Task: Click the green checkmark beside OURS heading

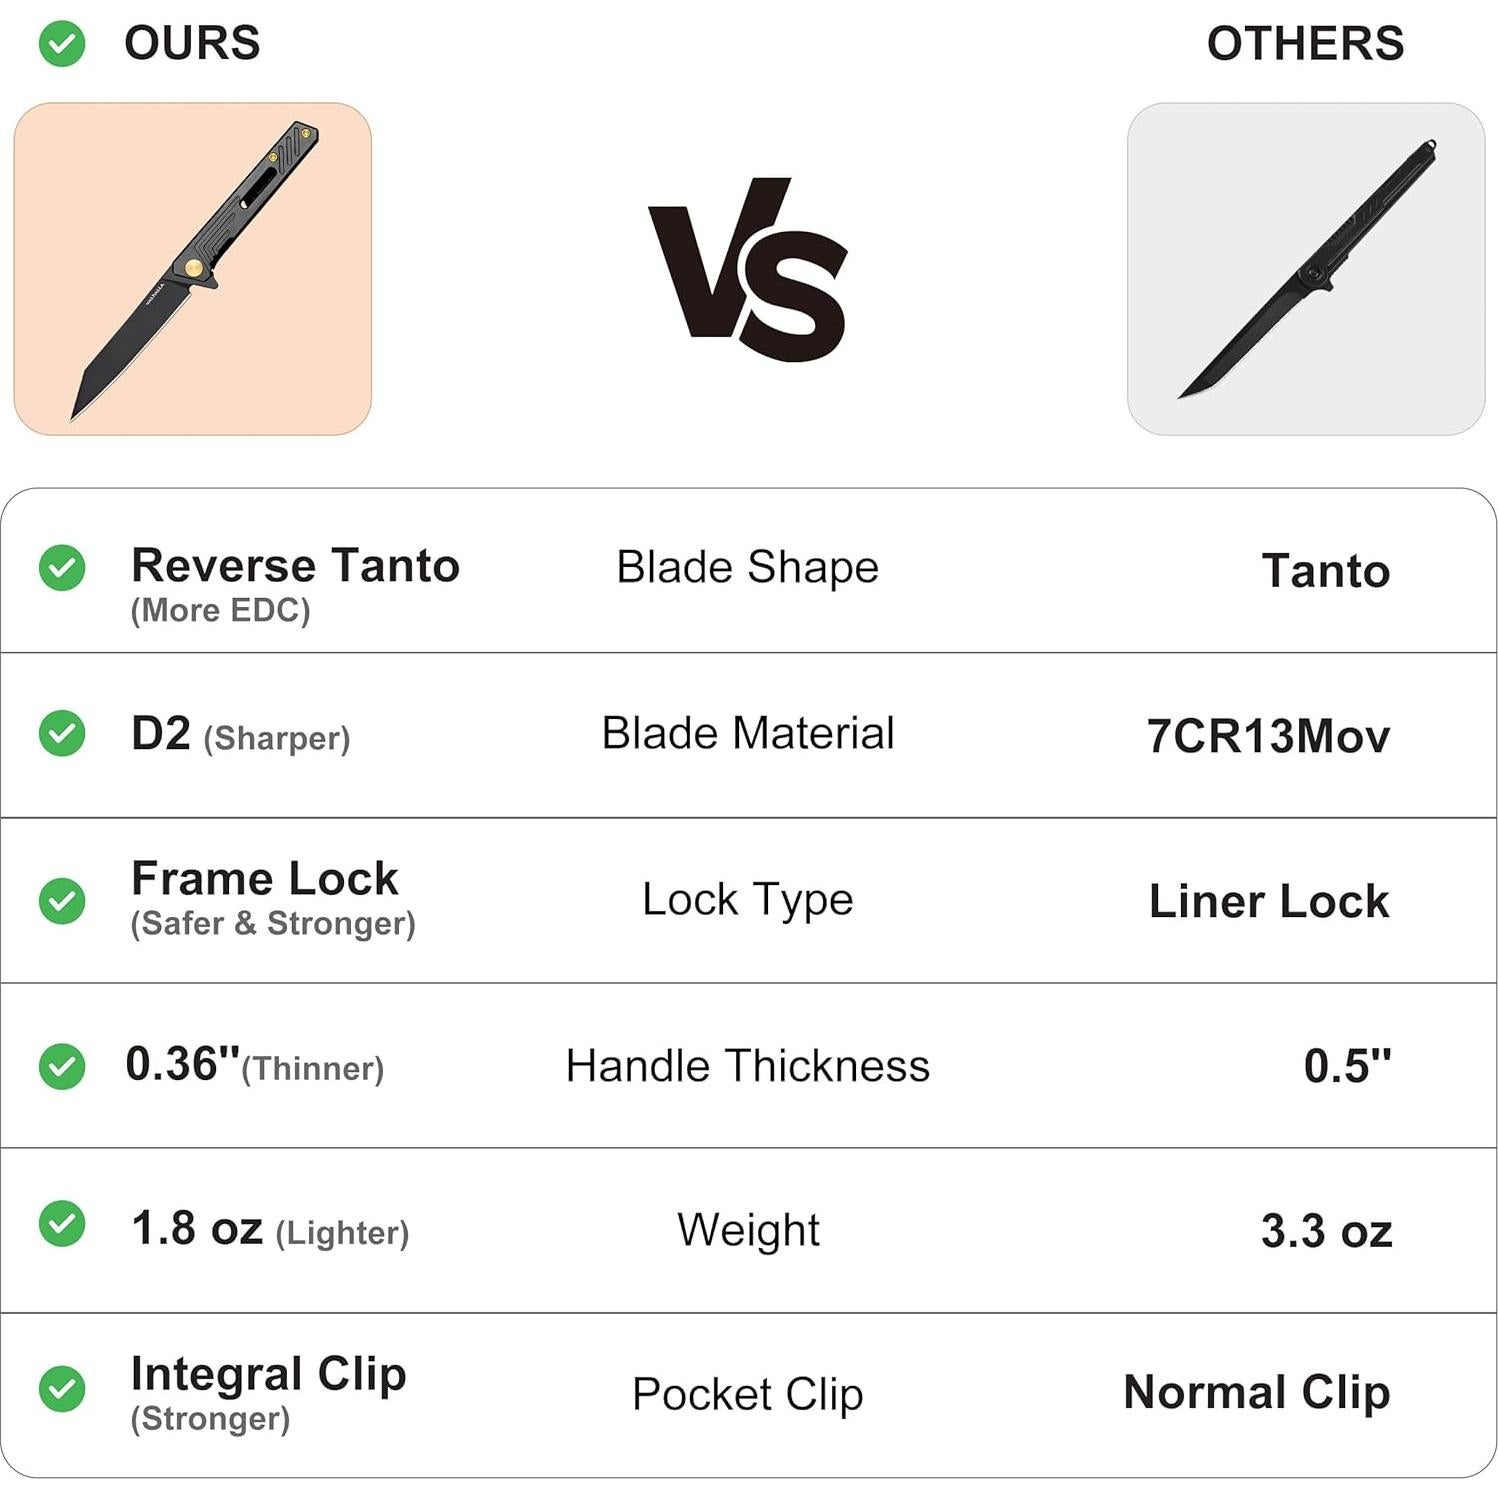Action: (62, 44)
